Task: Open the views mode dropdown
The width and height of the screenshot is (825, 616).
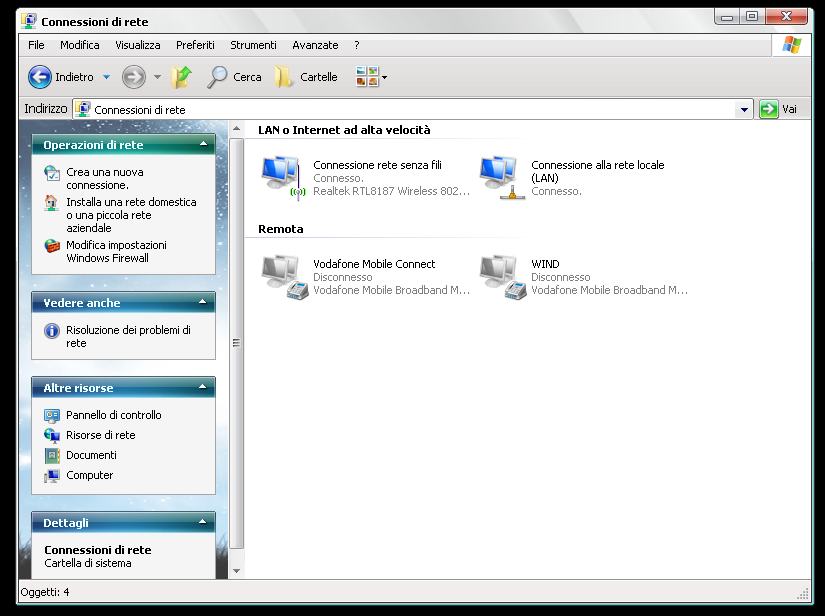Action: (384, 77)
